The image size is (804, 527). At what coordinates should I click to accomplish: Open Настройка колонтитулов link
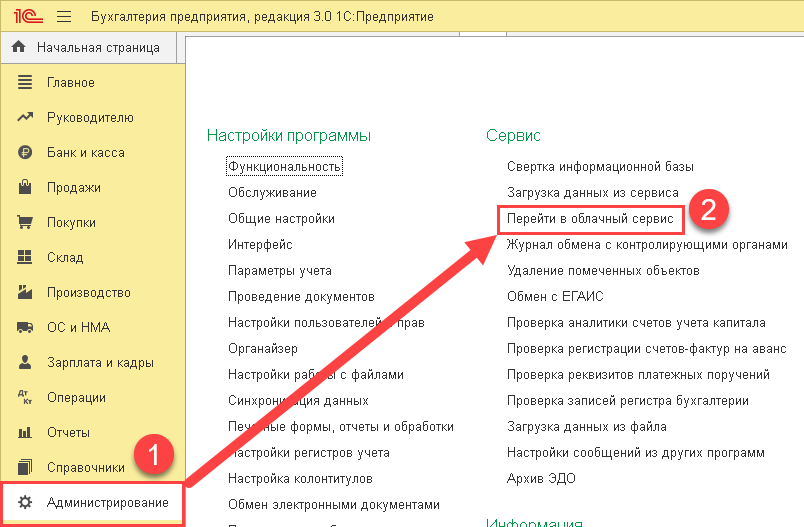pos(300,479)
